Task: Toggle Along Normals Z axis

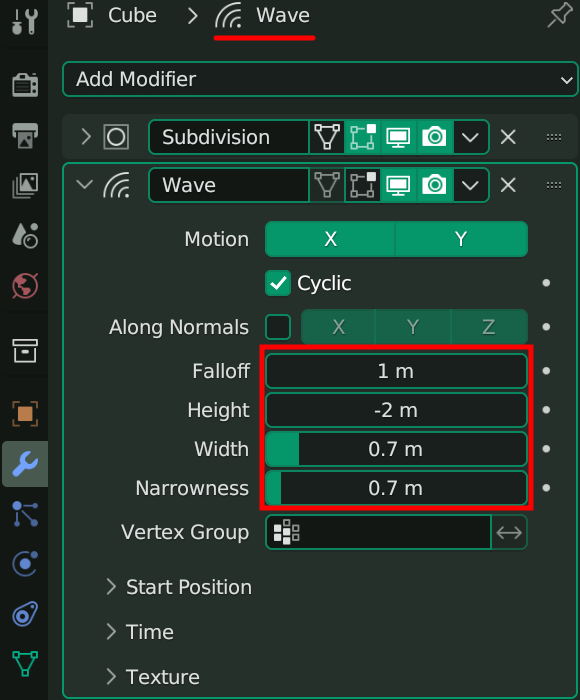Action: [x=489, y=327]
